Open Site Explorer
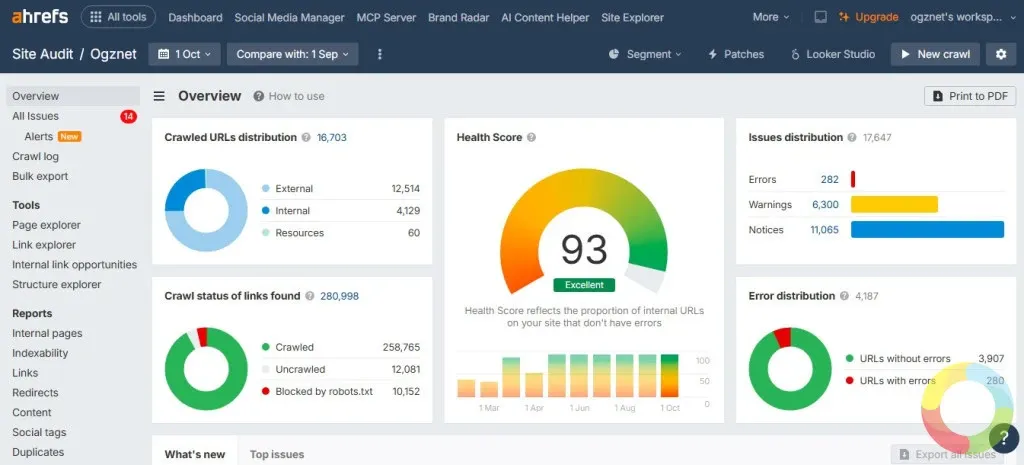Viewport: 1024px width, 465px height. [632, 18]
